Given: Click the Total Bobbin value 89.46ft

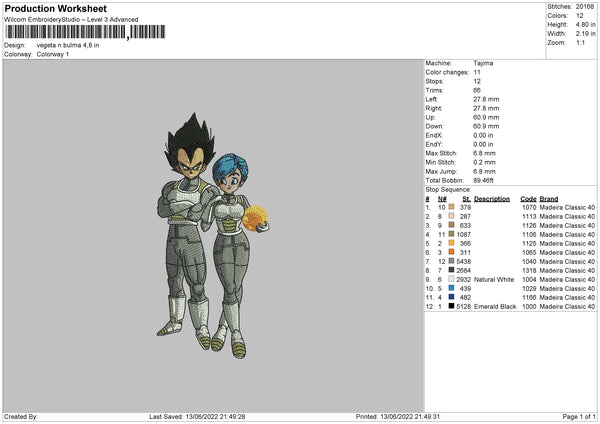Looking at the screenshot, I should point(484,180).
